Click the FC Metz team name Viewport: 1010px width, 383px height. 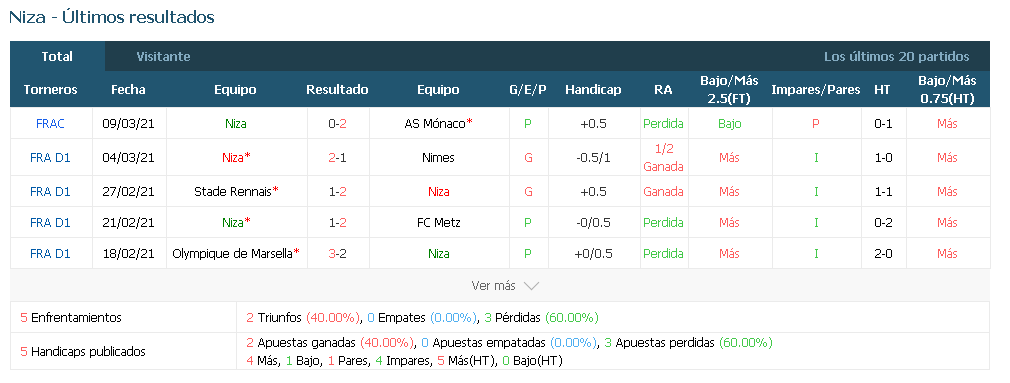point(439,223)
